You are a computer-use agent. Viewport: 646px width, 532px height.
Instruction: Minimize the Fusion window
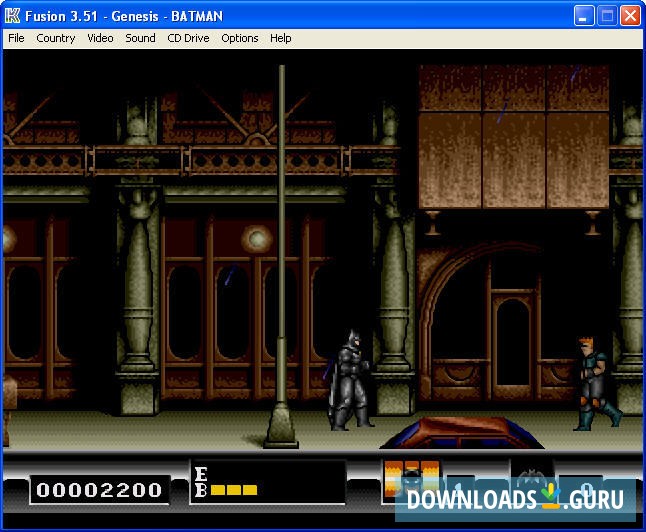click(x=583, y=16)
